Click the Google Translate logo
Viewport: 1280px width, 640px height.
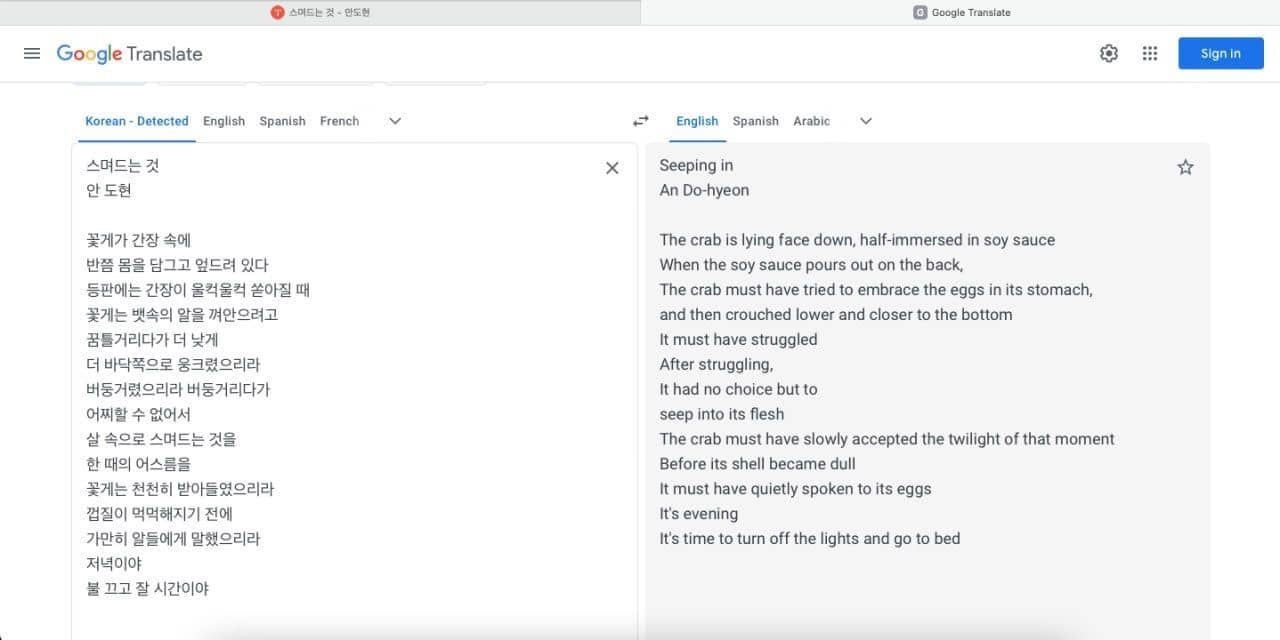129,54
